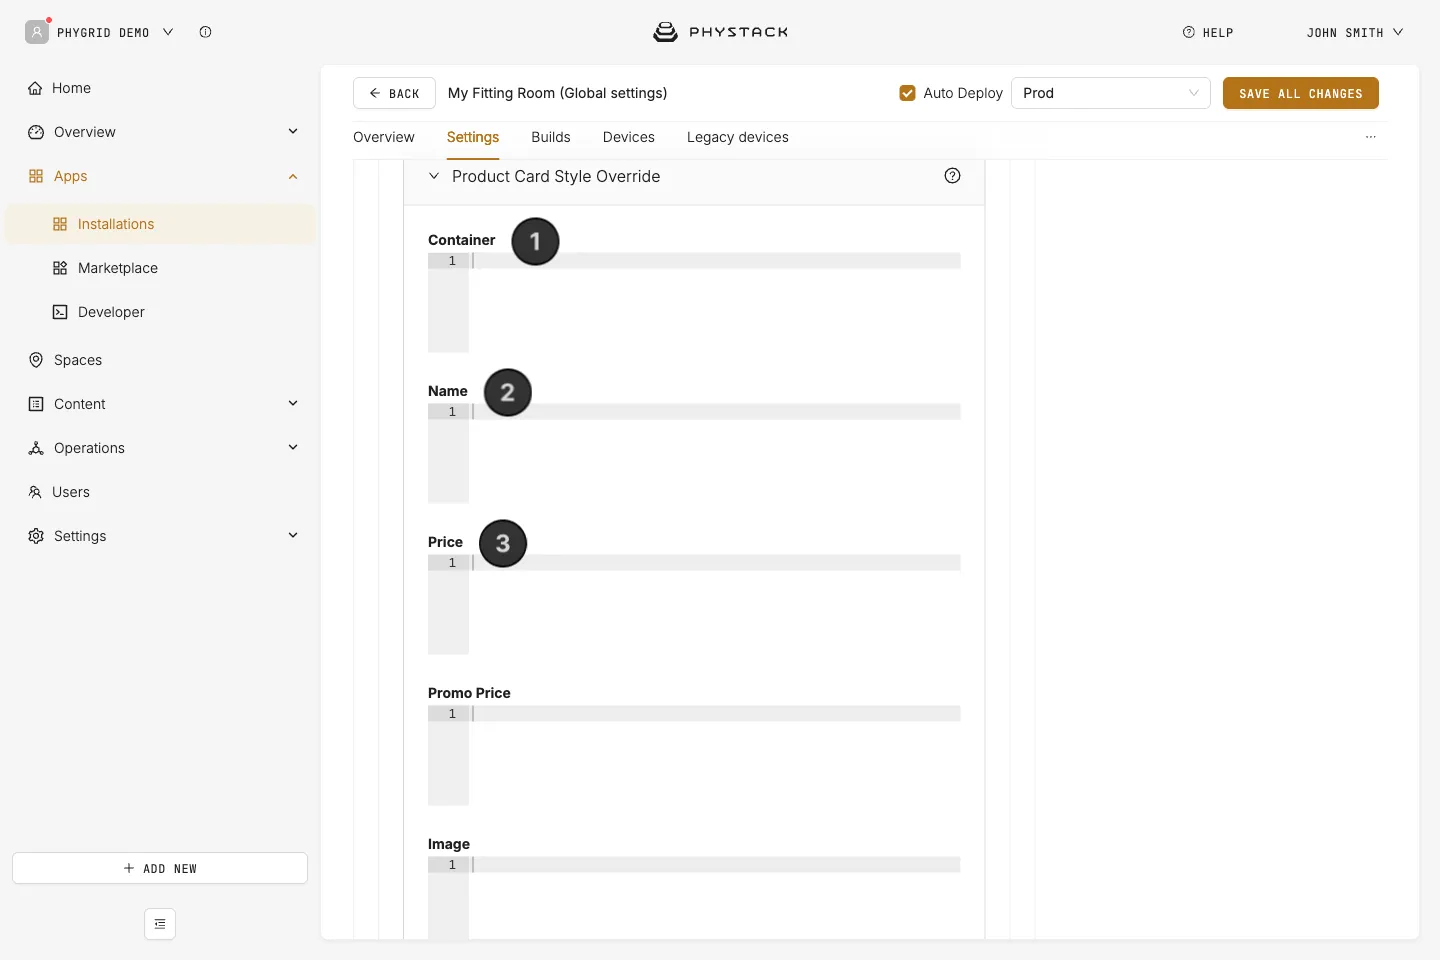The image size is (1440, 960).
Task: Click the Overview gauge icon
Action: click(36, 132)
